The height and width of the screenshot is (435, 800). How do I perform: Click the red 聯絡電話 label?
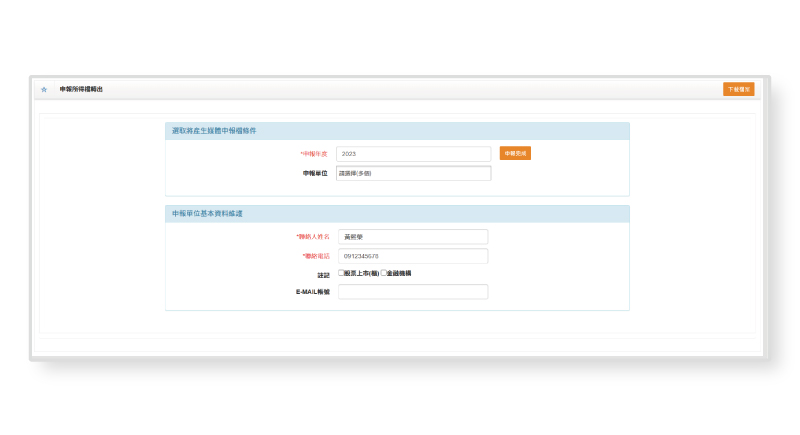(x=315, y=256)
